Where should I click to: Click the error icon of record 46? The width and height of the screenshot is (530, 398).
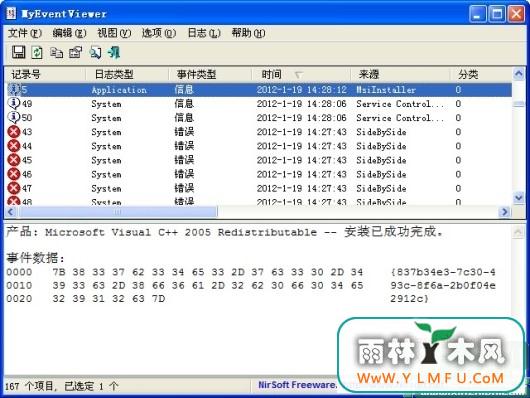[14, 174]
